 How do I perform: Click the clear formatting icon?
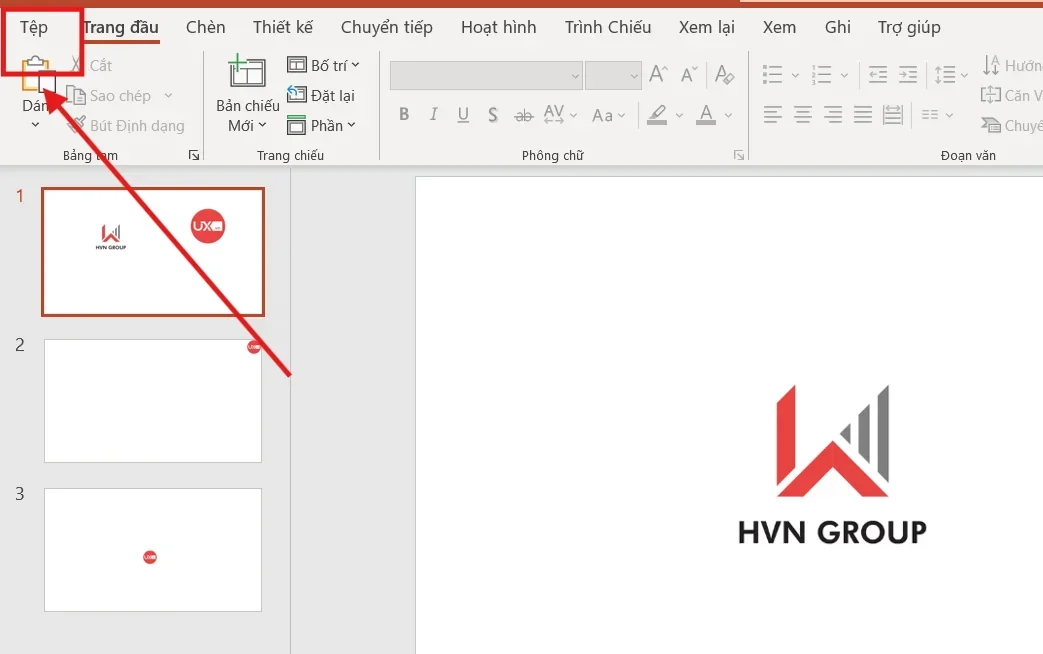point(724,74)
